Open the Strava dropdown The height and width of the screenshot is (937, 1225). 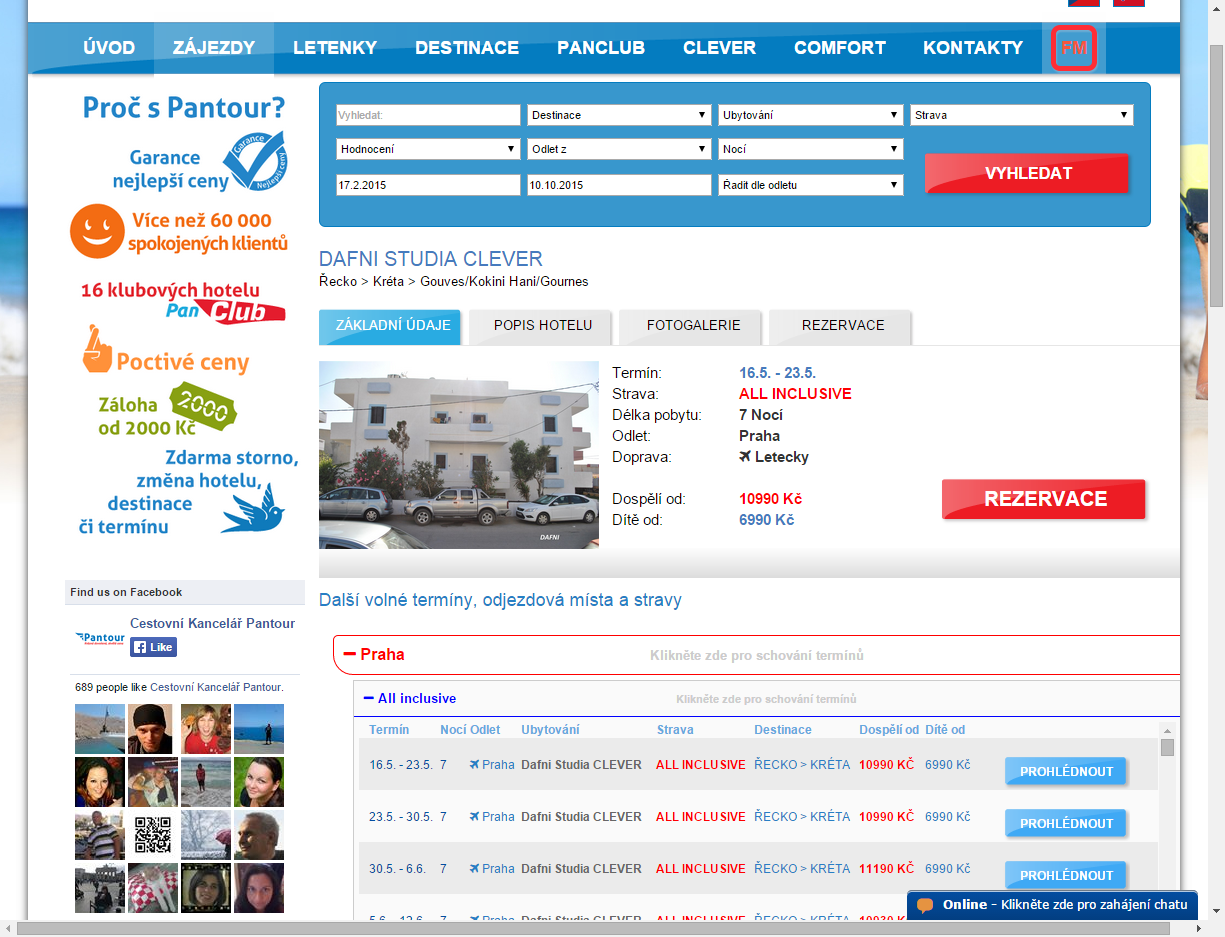pos(1021,115)
